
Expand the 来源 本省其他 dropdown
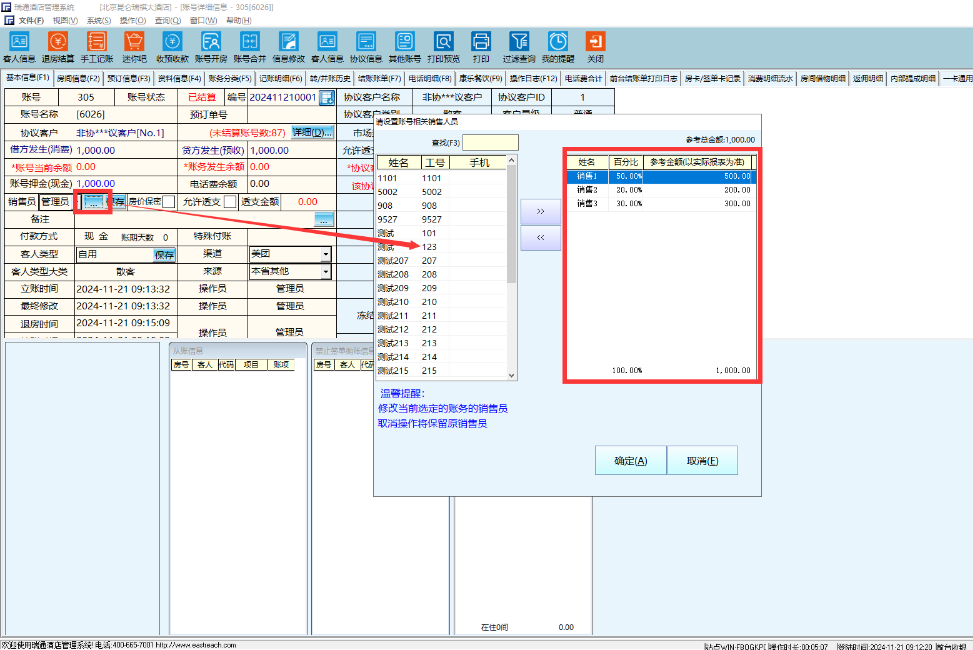pos(326,271)
